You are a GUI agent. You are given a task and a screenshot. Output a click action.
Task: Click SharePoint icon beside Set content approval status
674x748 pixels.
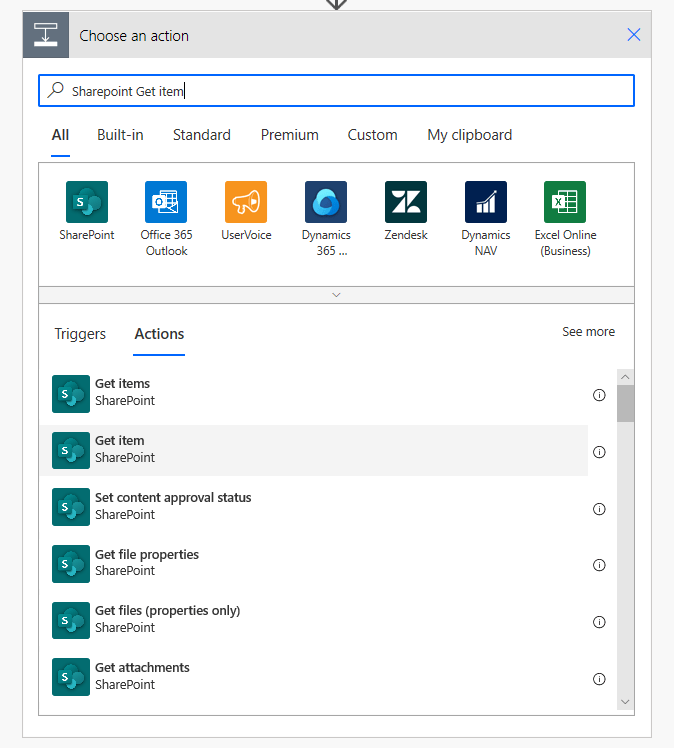[71, 507]
